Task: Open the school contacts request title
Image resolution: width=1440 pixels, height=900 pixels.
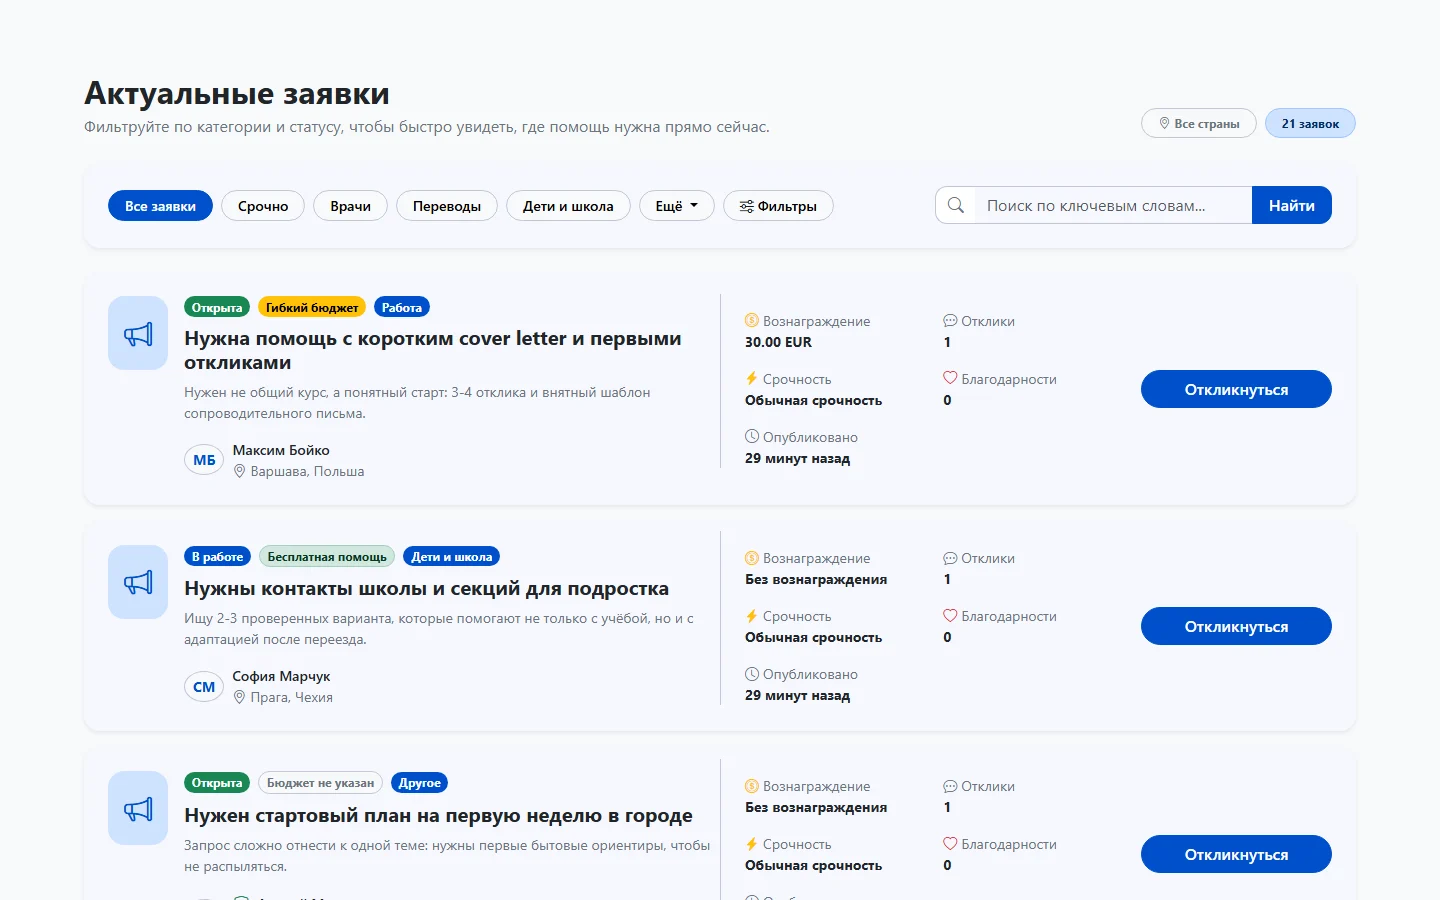Action: tap(426, 588)
